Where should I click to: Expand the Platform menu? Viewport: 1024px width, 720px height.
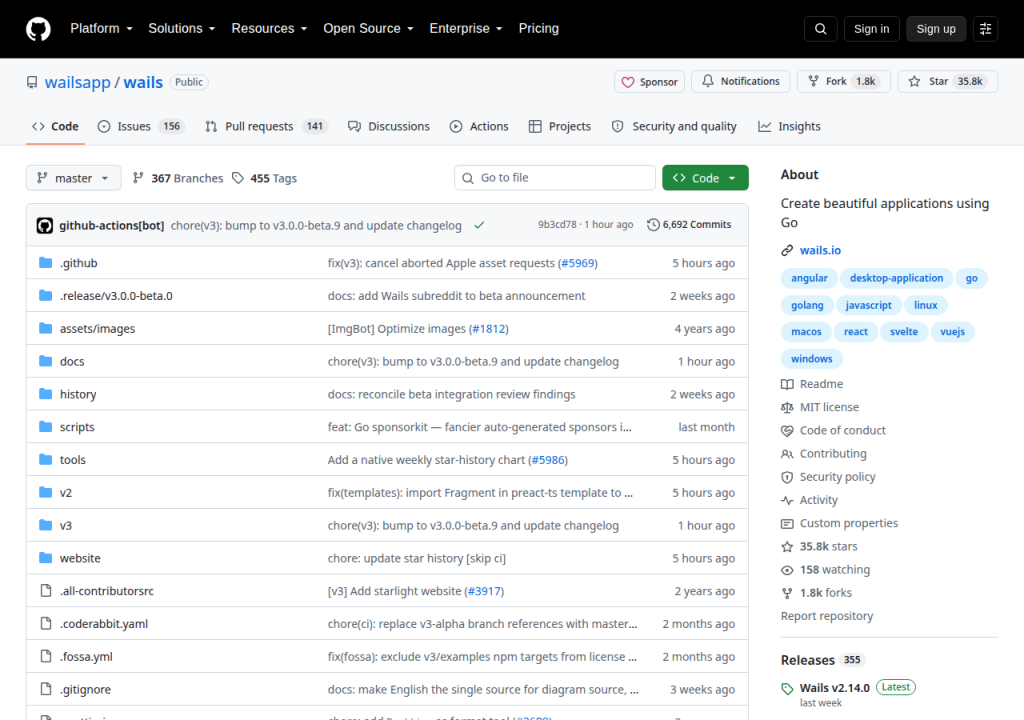click(x=101, y=29)
